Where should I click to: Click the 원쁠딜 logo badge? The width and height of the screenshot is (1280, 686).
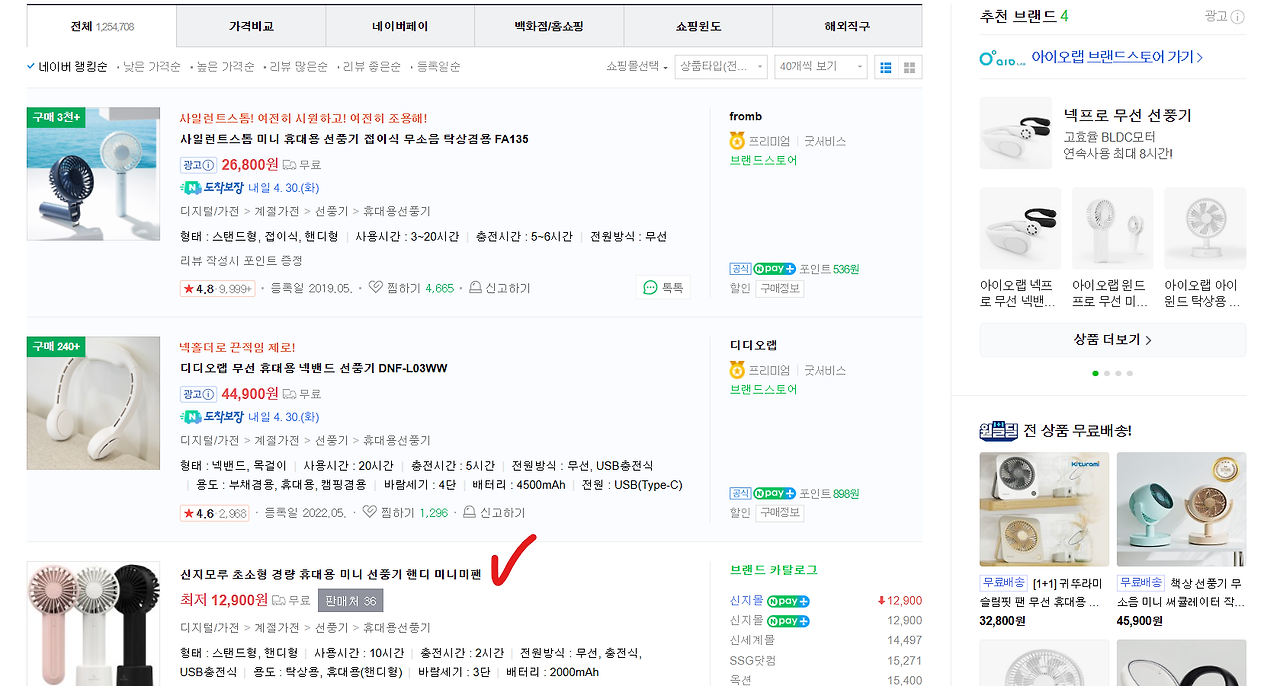(x=998, y=431)
